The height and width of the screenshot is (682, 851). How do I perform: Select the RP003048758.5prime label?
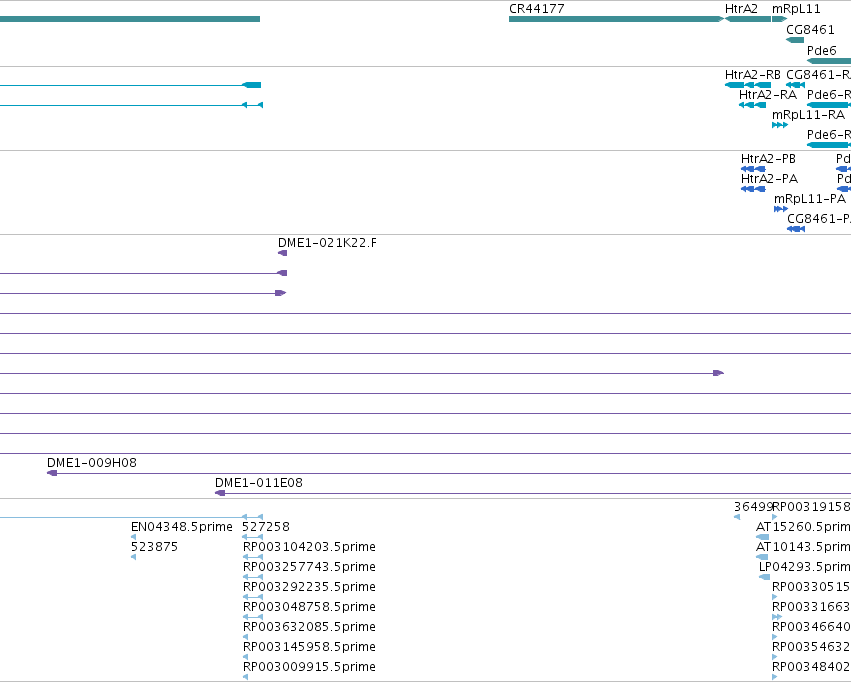309,607
